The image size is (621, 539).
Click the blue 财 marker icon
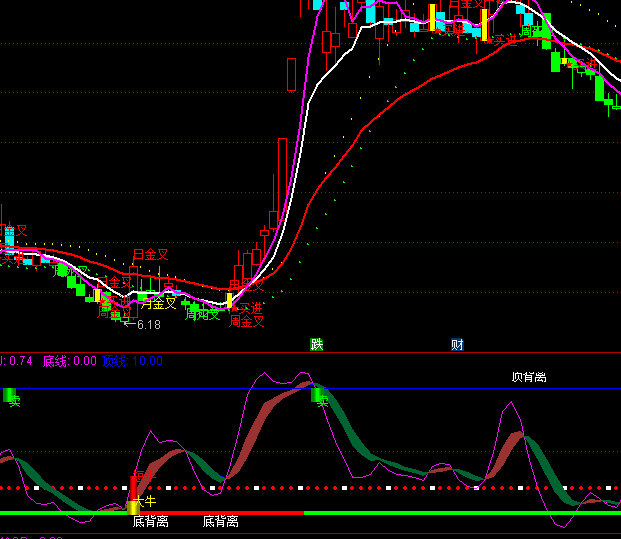point(457,345)
